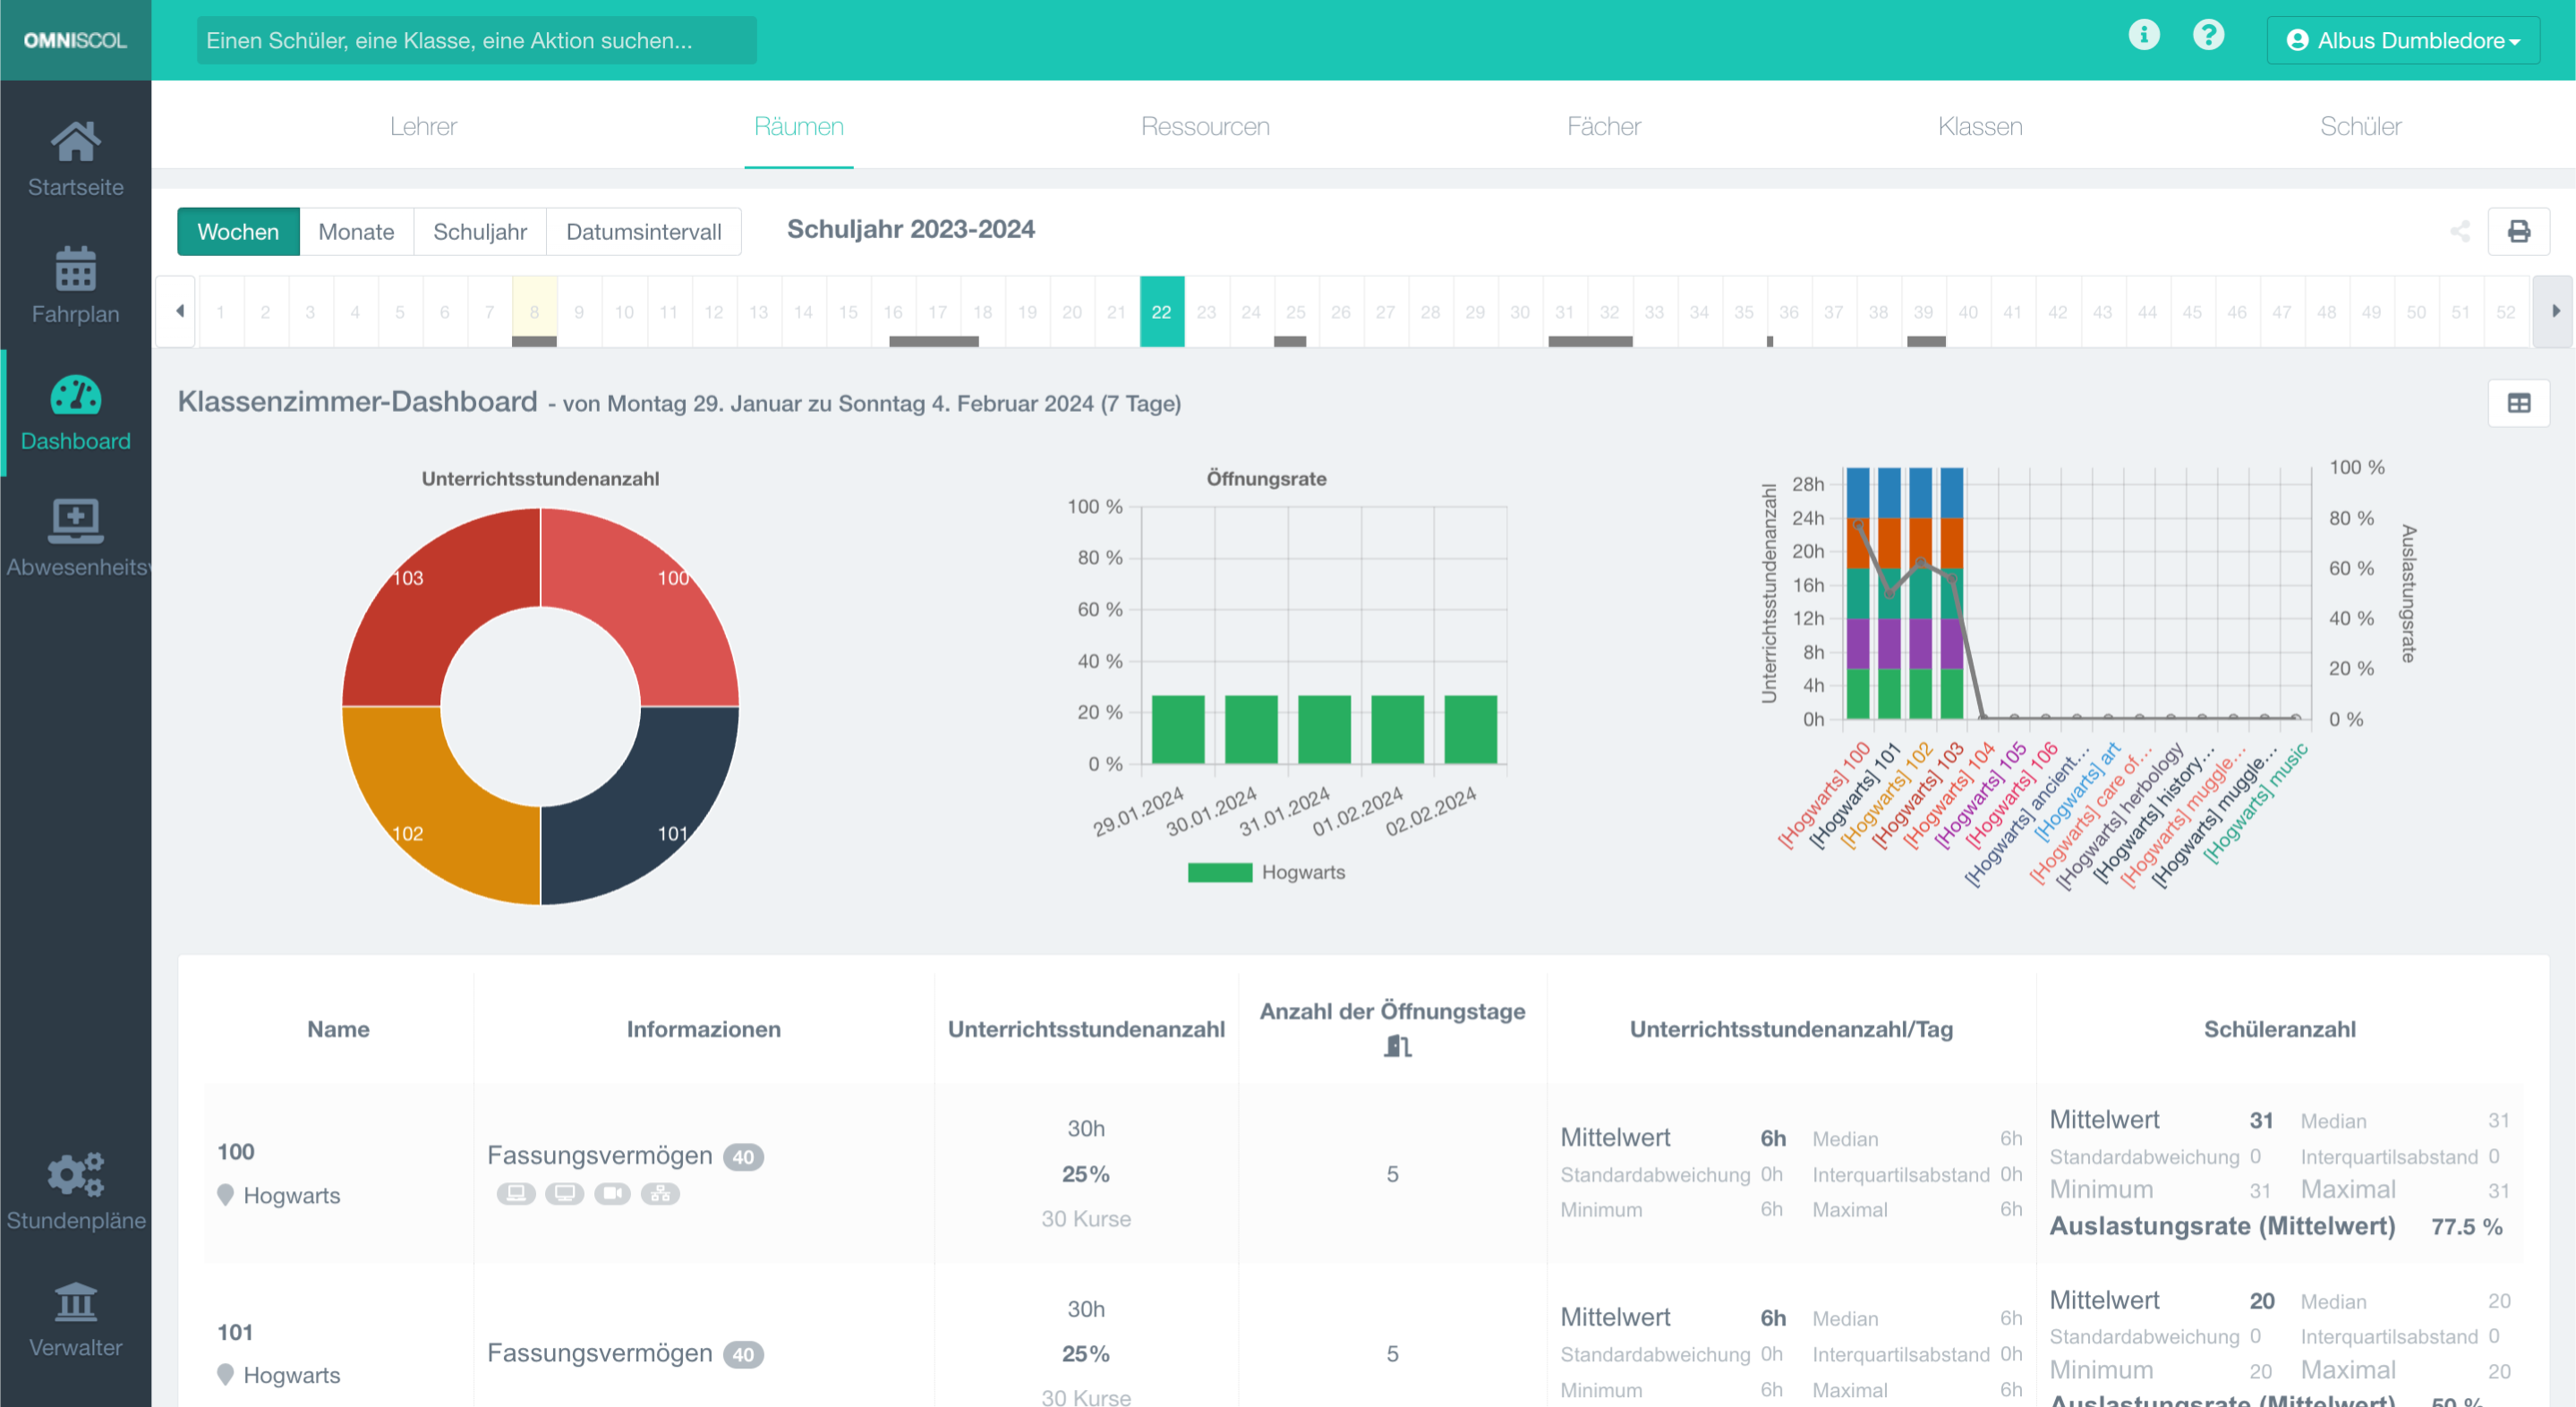Open the Klassen tab
The image size is (2576, 1407).
coord(1979,126)
